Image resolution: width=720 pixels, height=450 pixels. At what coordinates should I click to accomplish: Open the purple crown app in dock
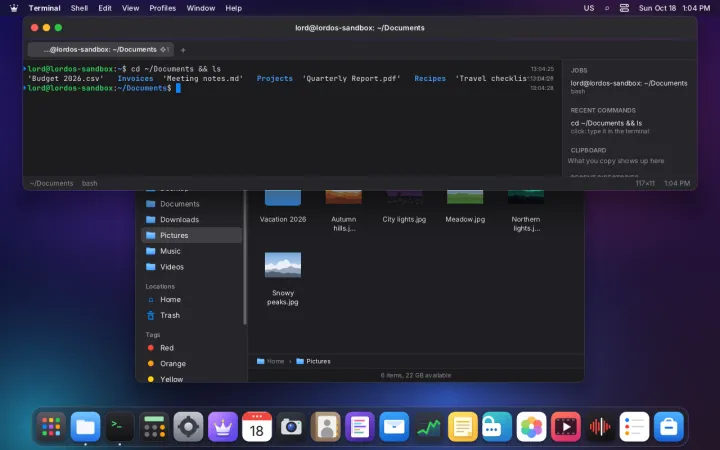click(x=223, y=427)
